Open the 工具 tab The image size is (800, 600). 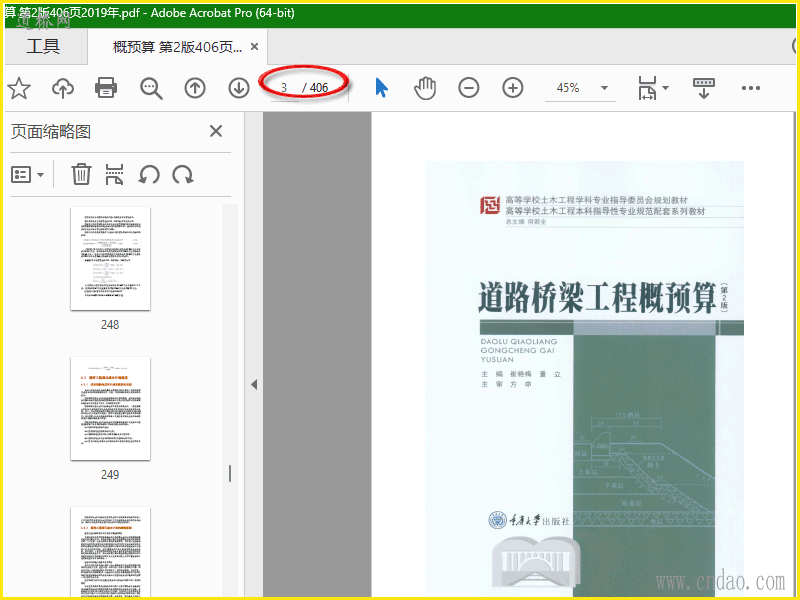pyautogui.click(x=43, y=46)
